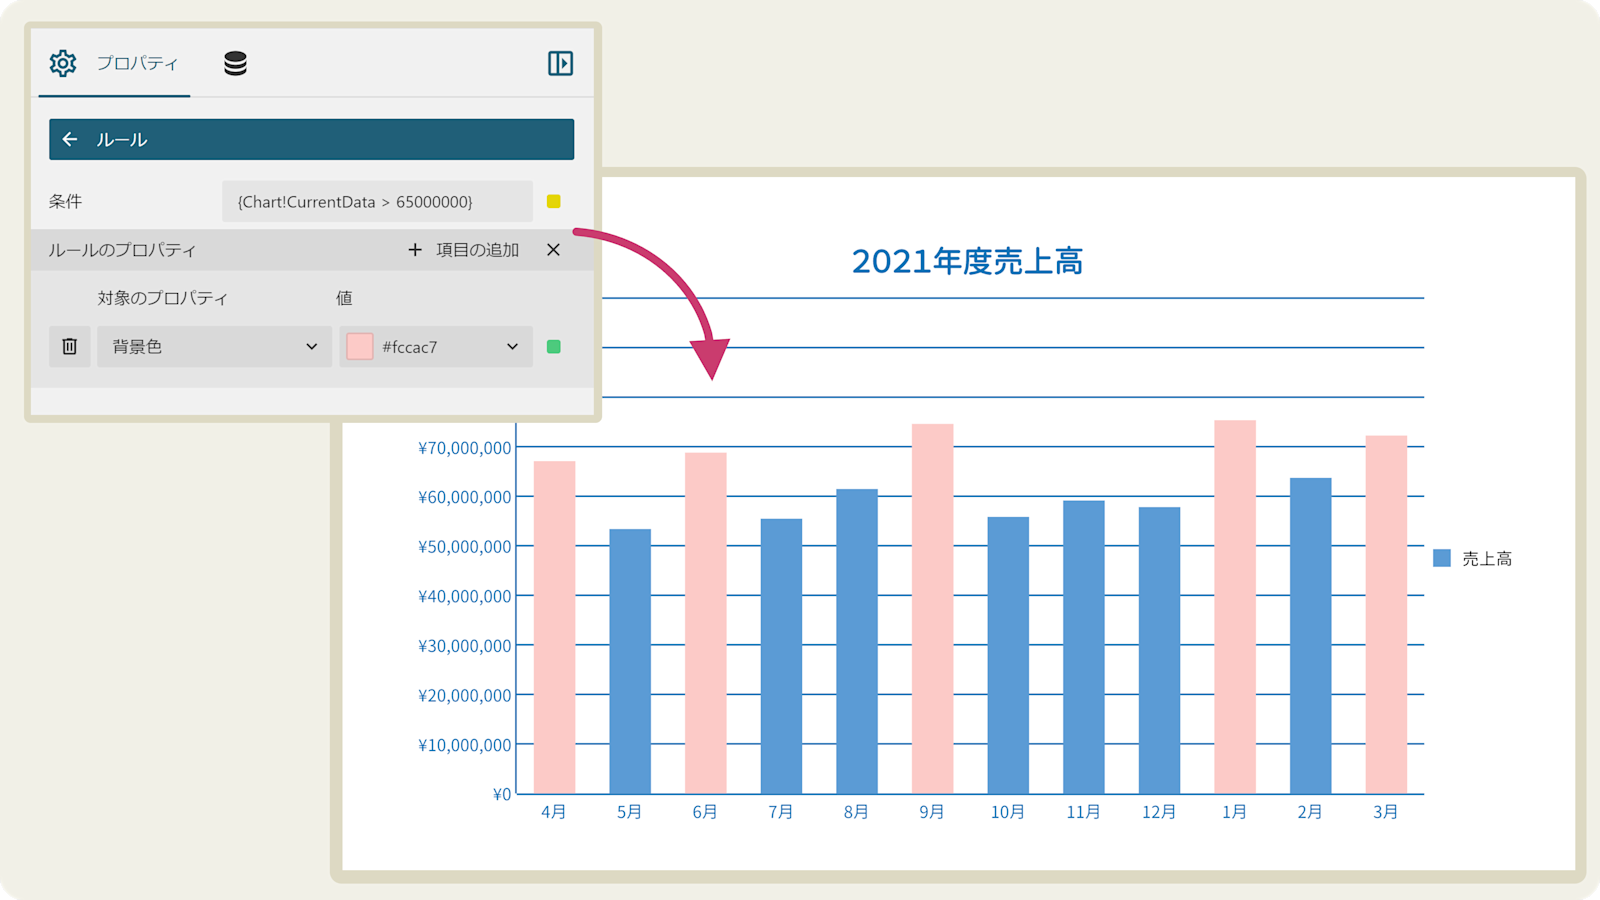
Task: Collapse the side panel using panel toggle icon
Action: (x=560, y=63)
